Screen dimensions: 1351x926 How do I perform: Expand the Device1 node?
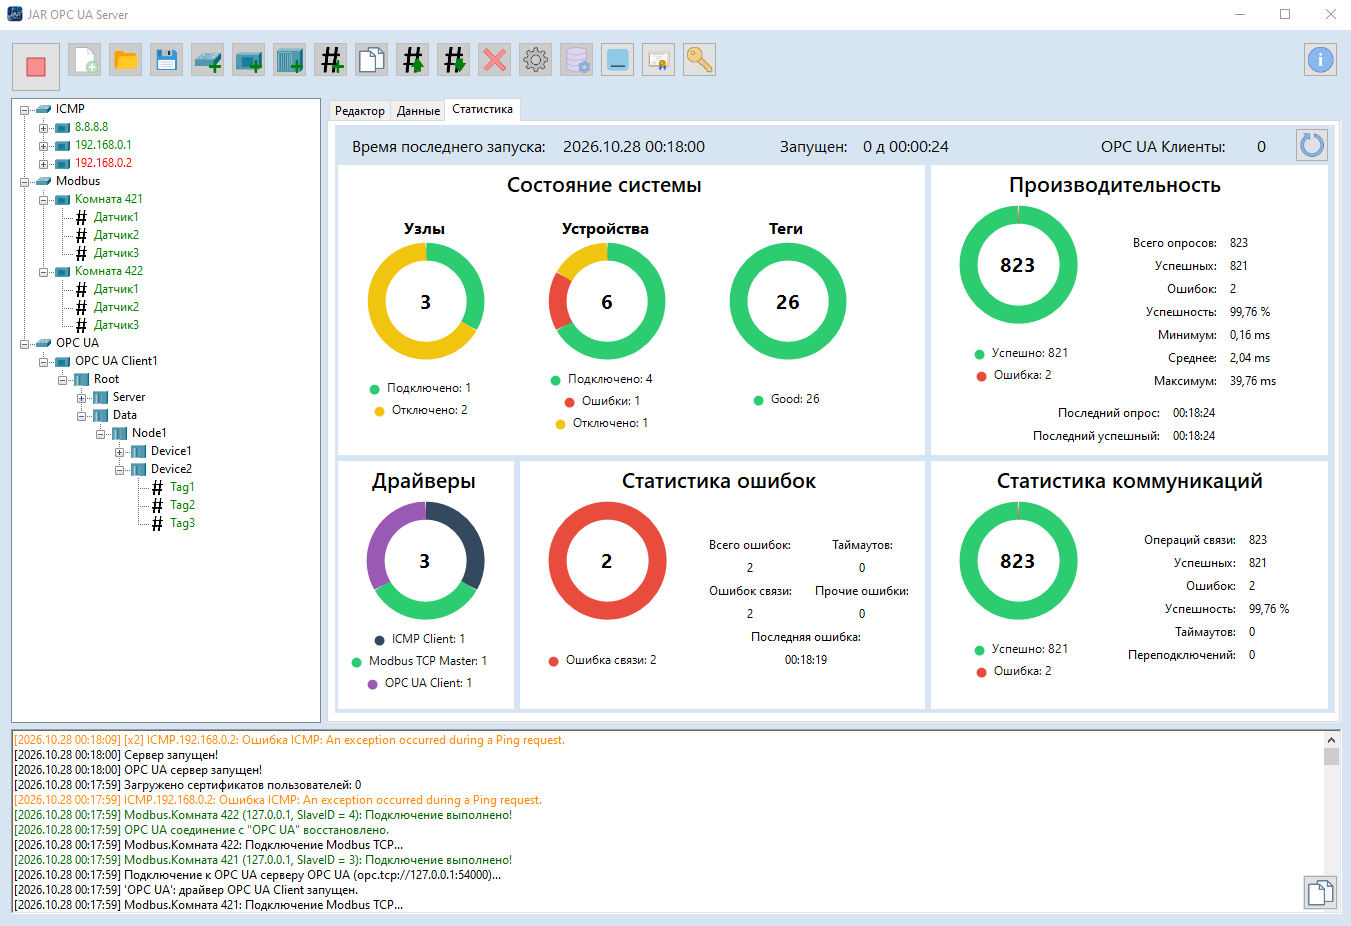point(119,451)
